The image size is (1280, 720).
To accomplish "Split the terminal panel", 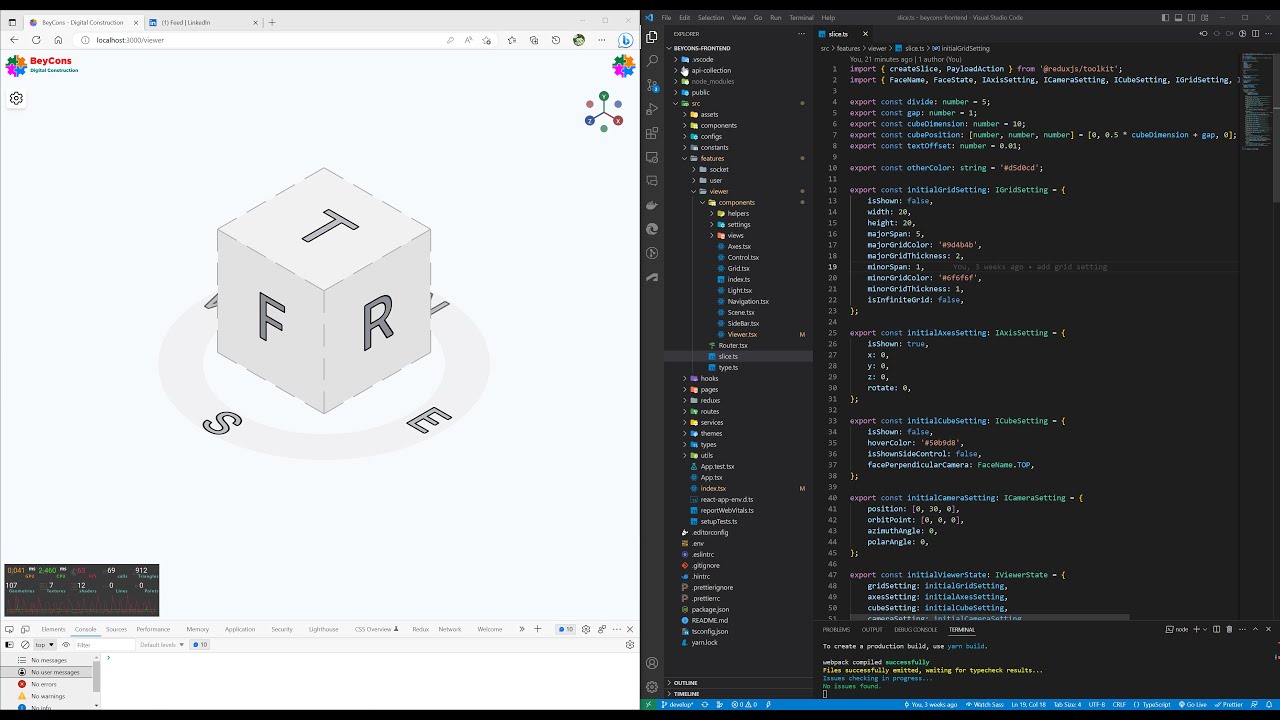I will pos(1216,629).
